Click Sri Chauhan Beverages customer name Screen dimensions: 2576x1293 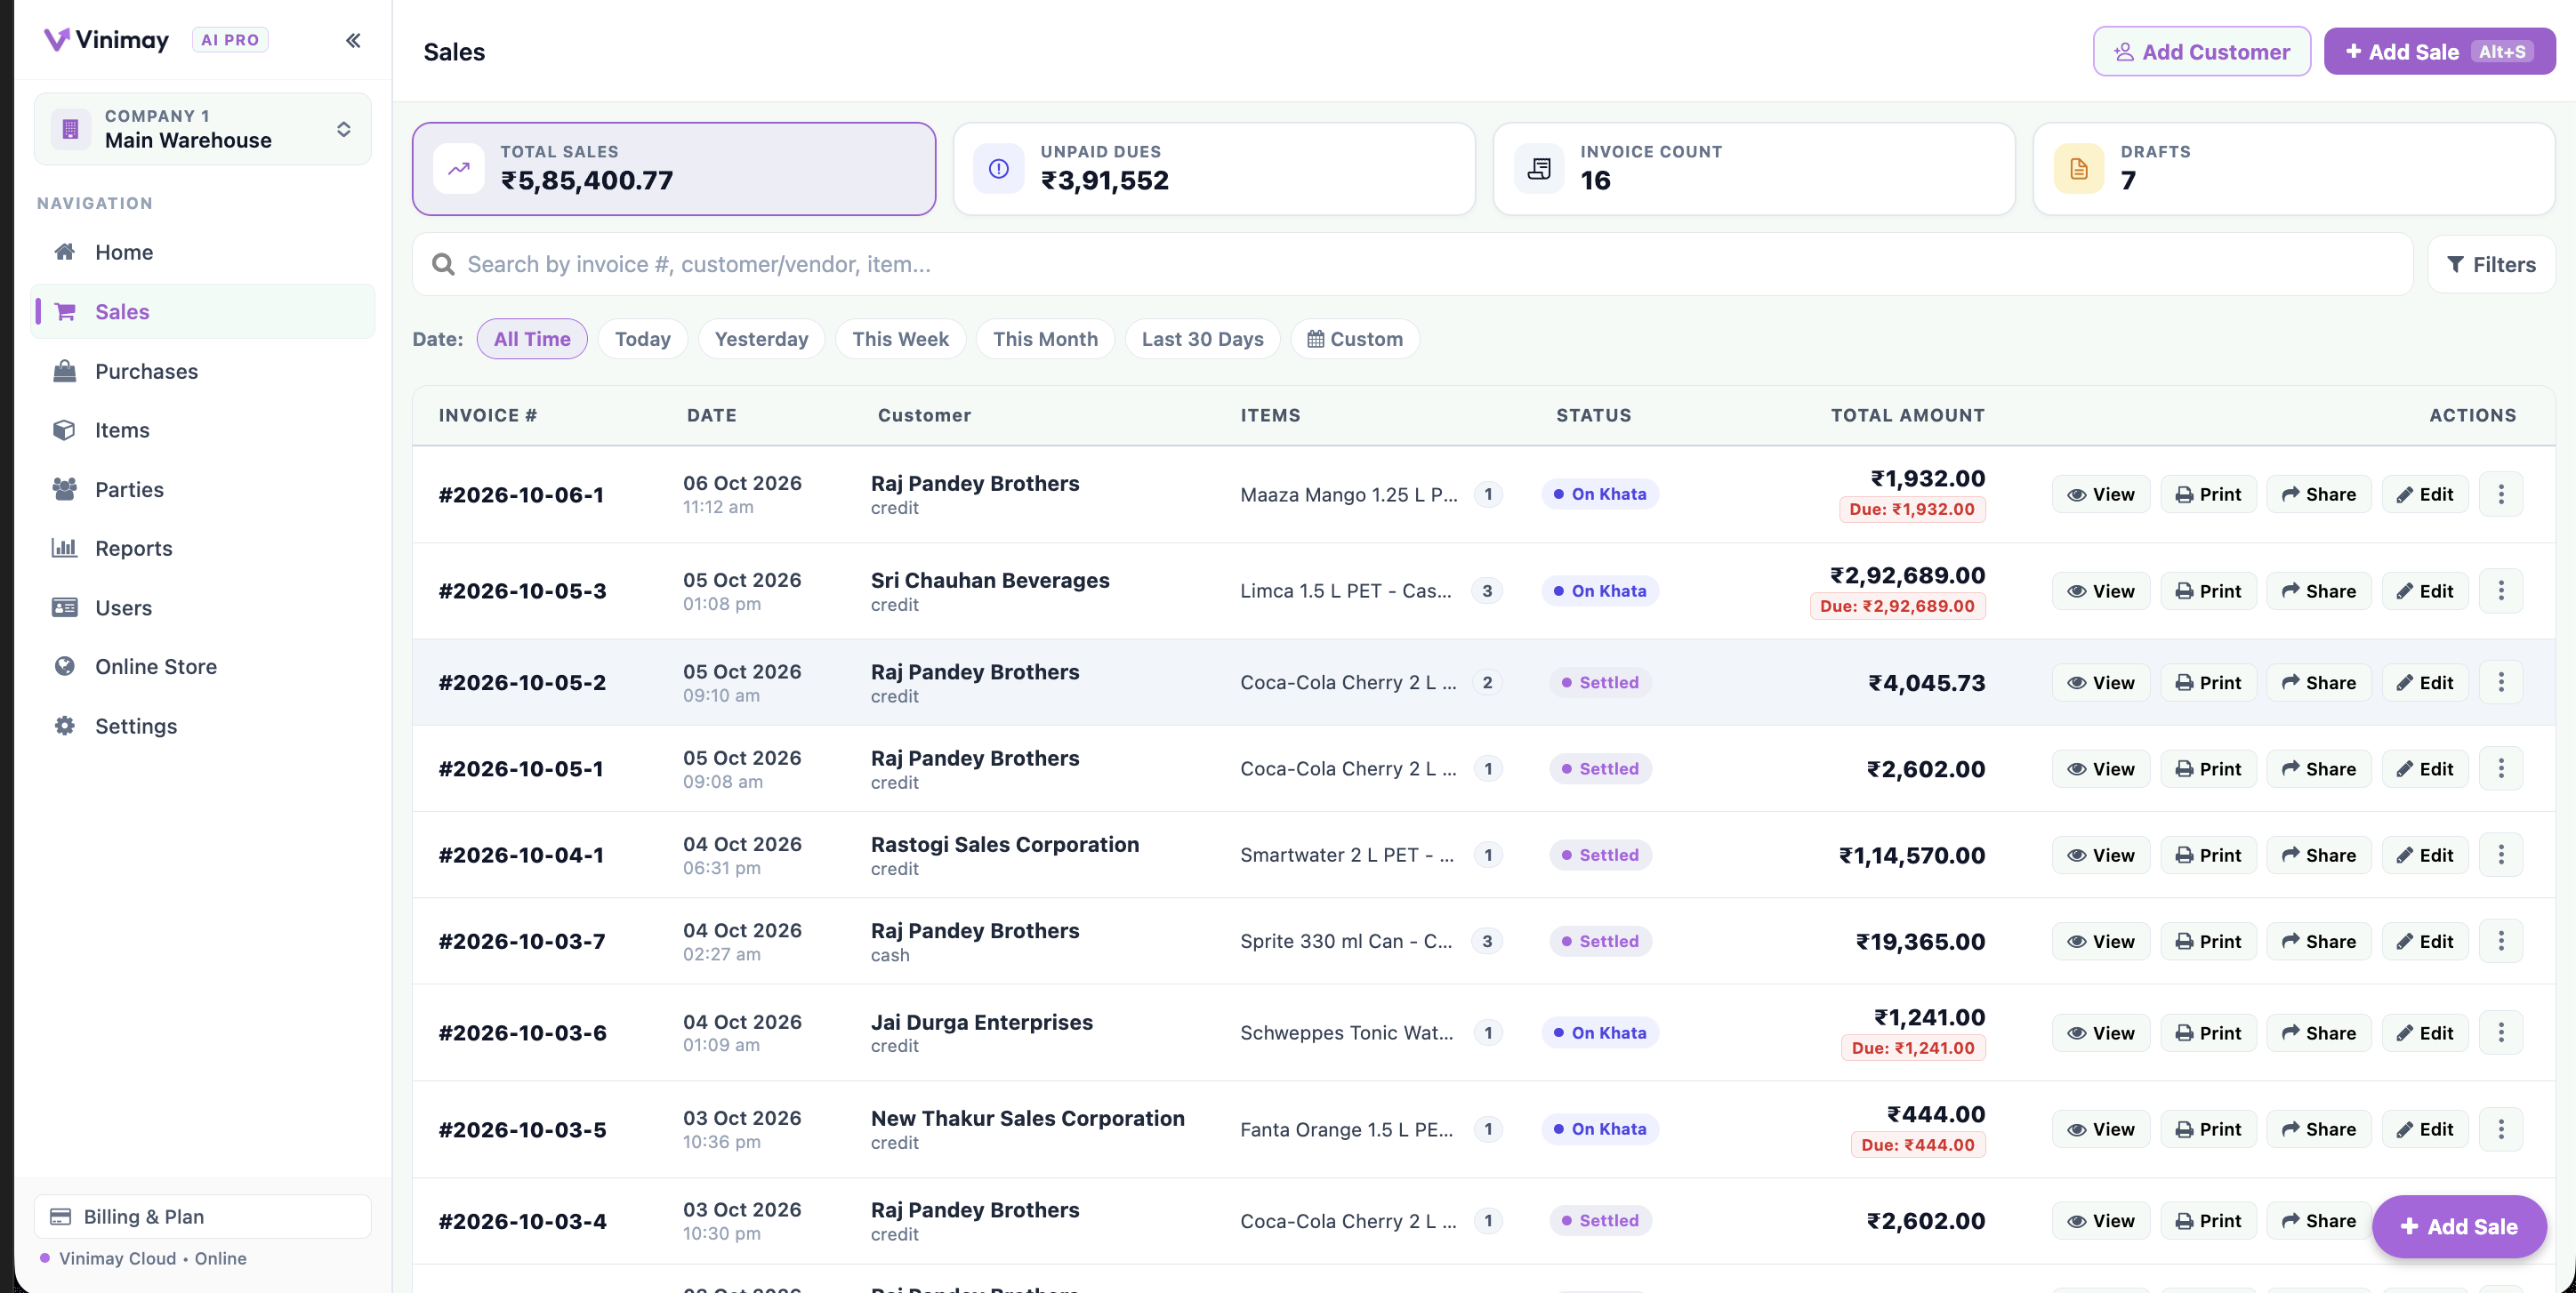click(x=990, y=580)
